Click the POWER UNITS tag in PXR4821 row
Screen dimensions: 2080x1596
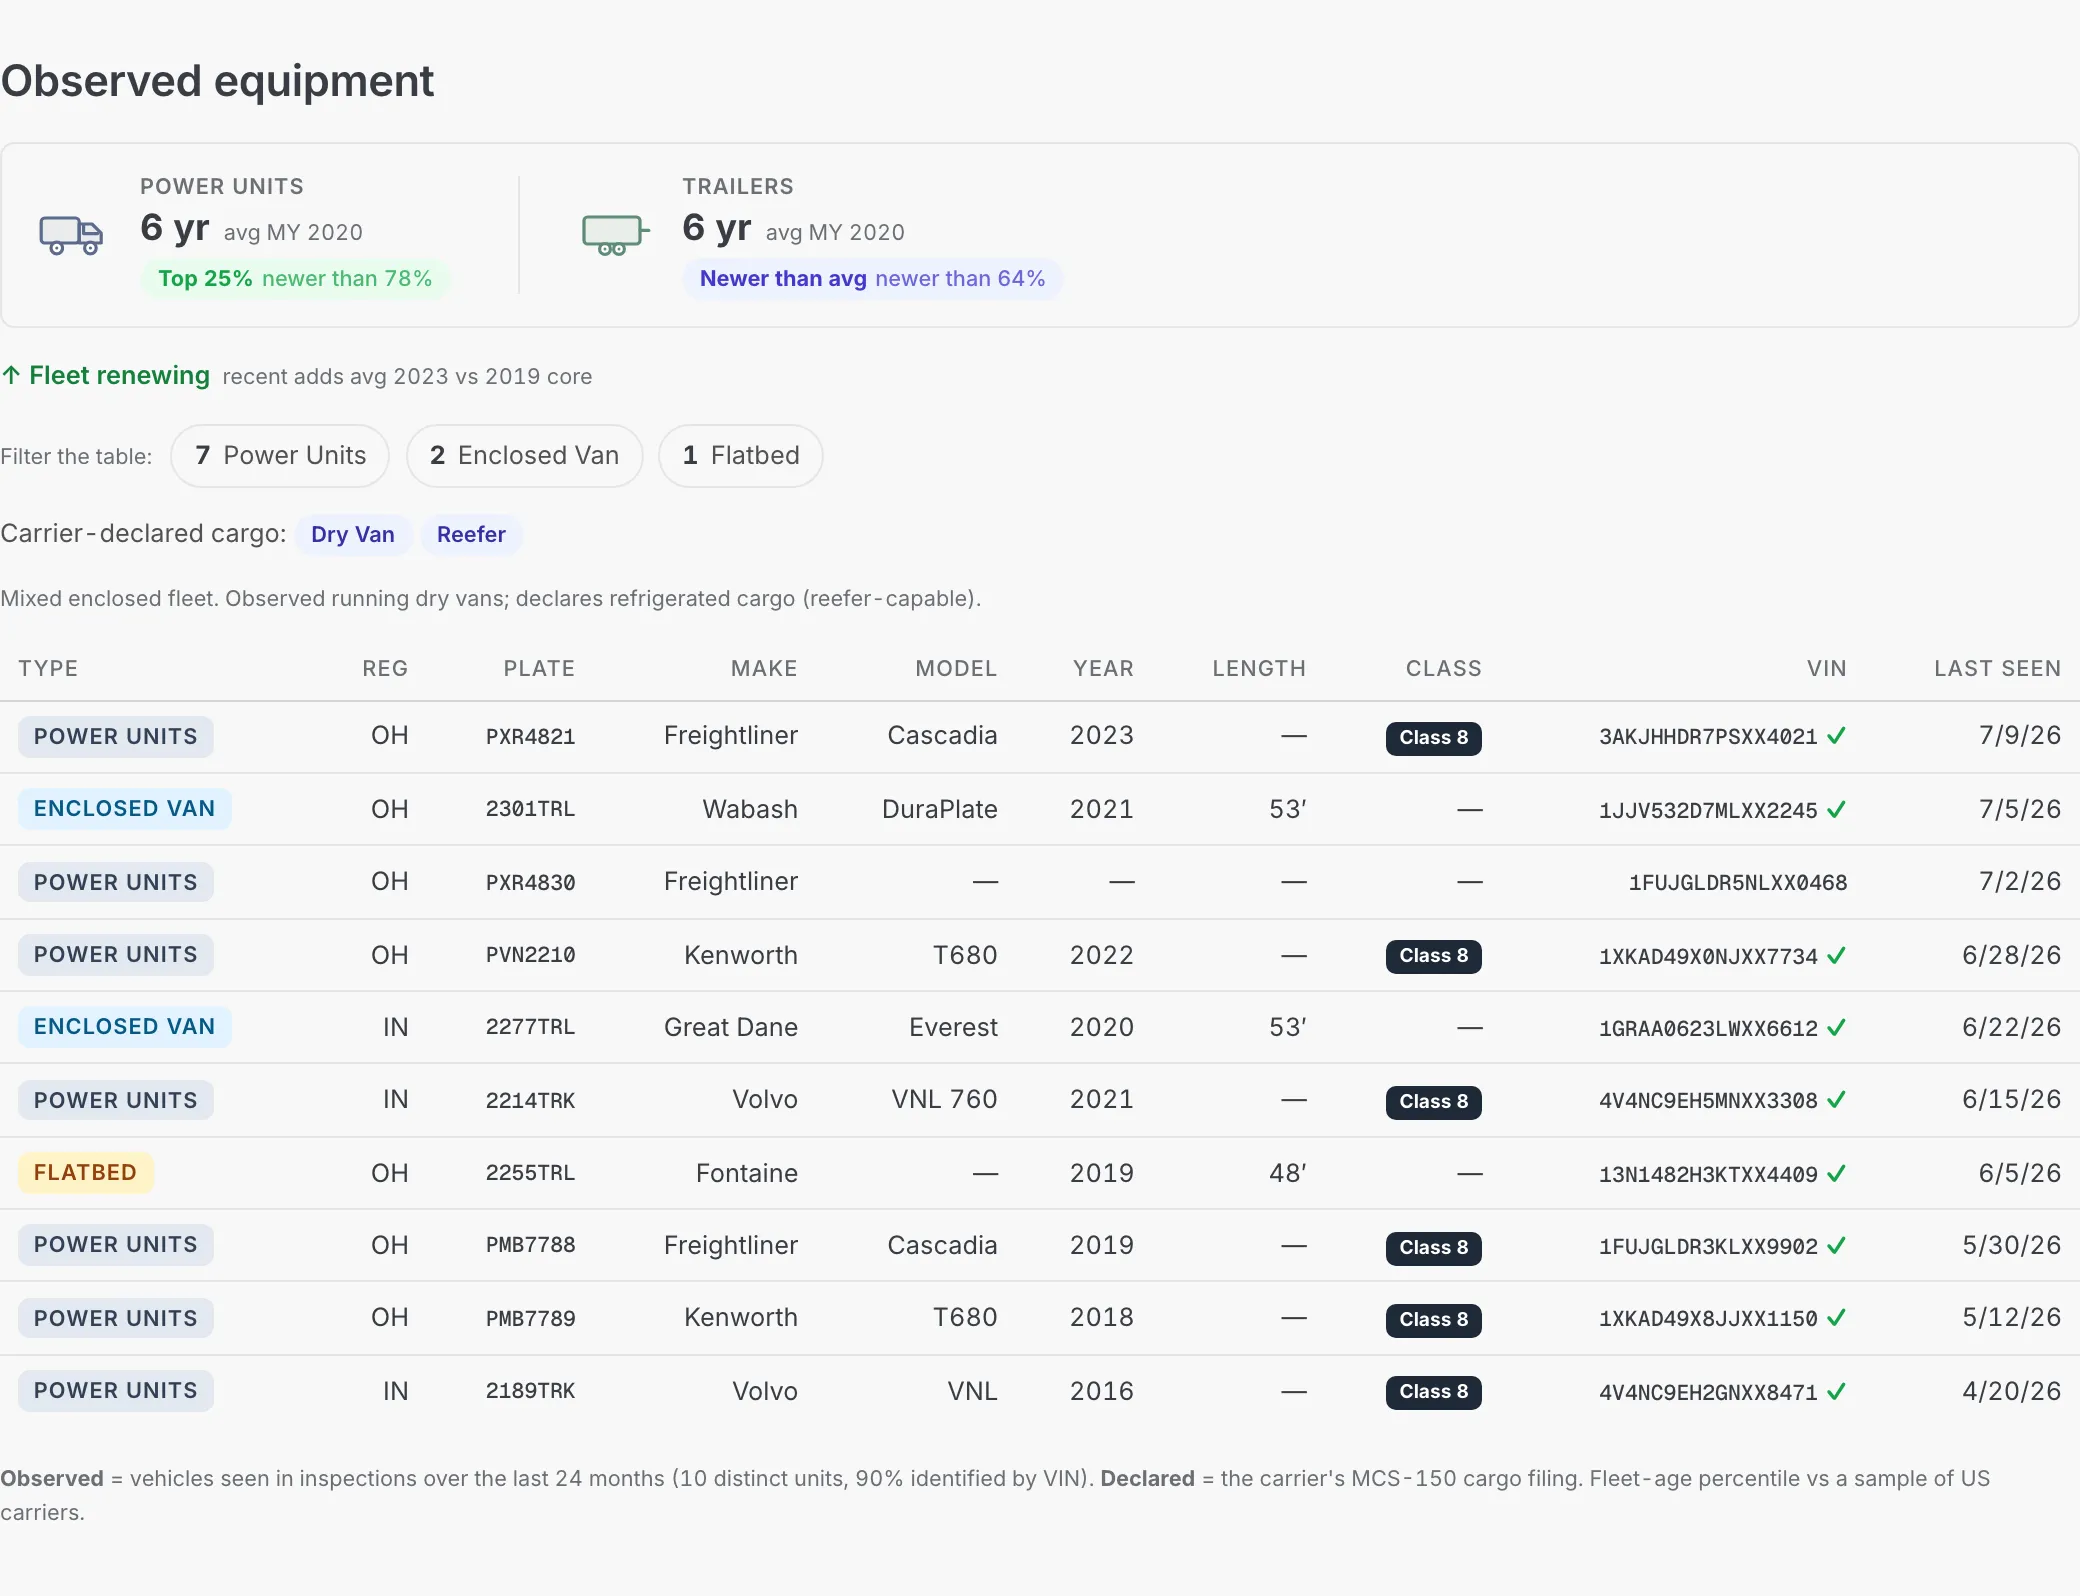pos(116,737)
